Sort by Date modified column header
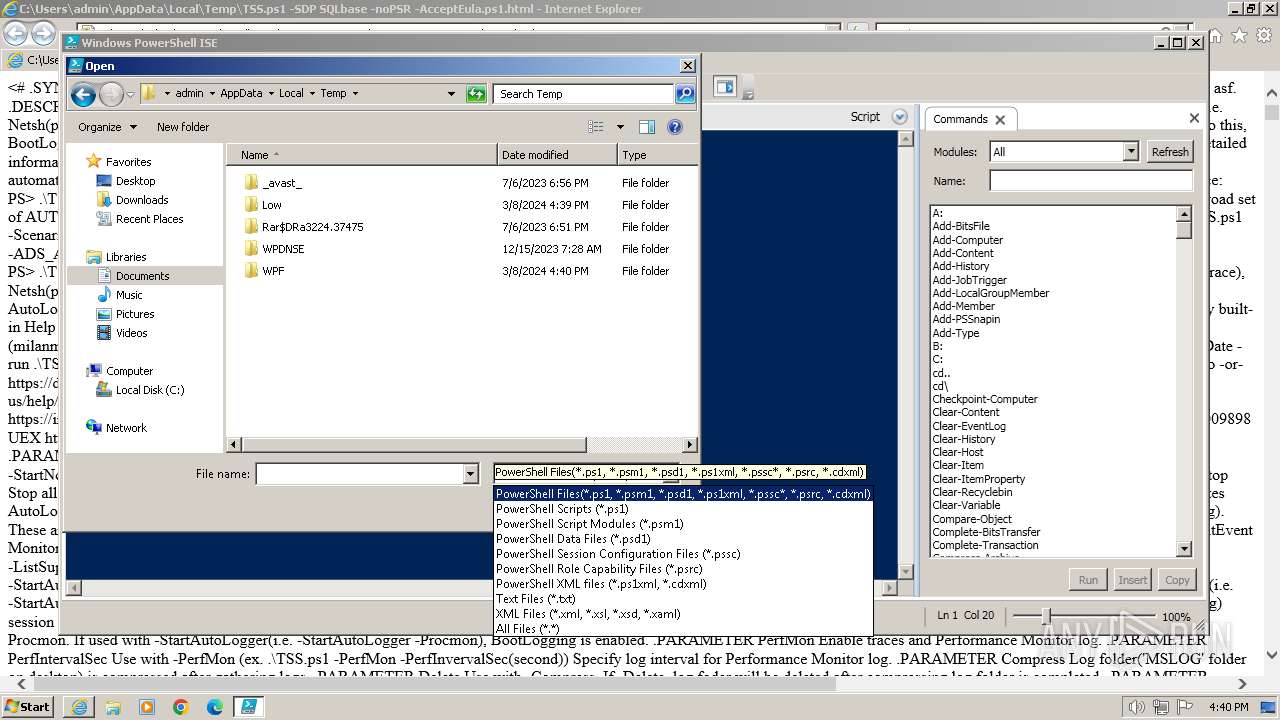The image size is (1280, 720). click(556, 155)
